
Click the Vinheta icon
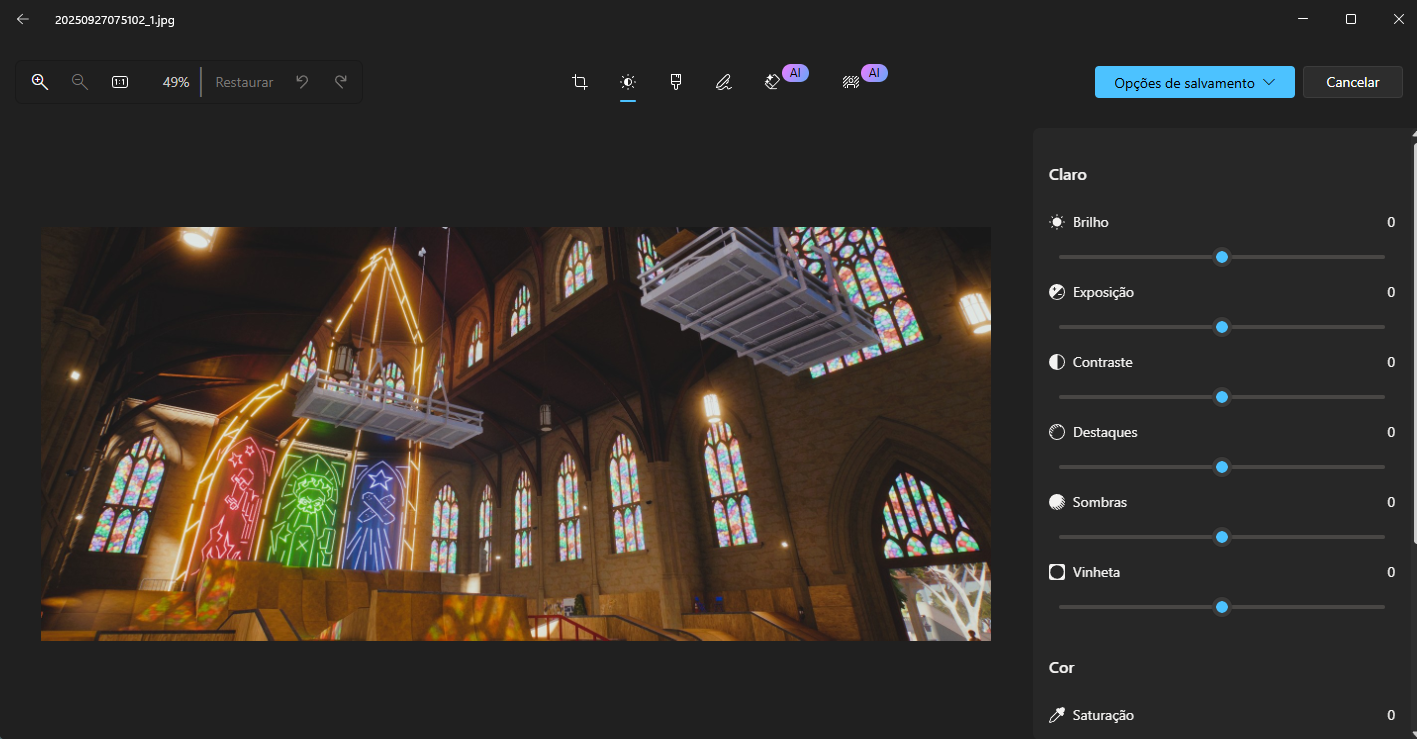point(1057,572)
